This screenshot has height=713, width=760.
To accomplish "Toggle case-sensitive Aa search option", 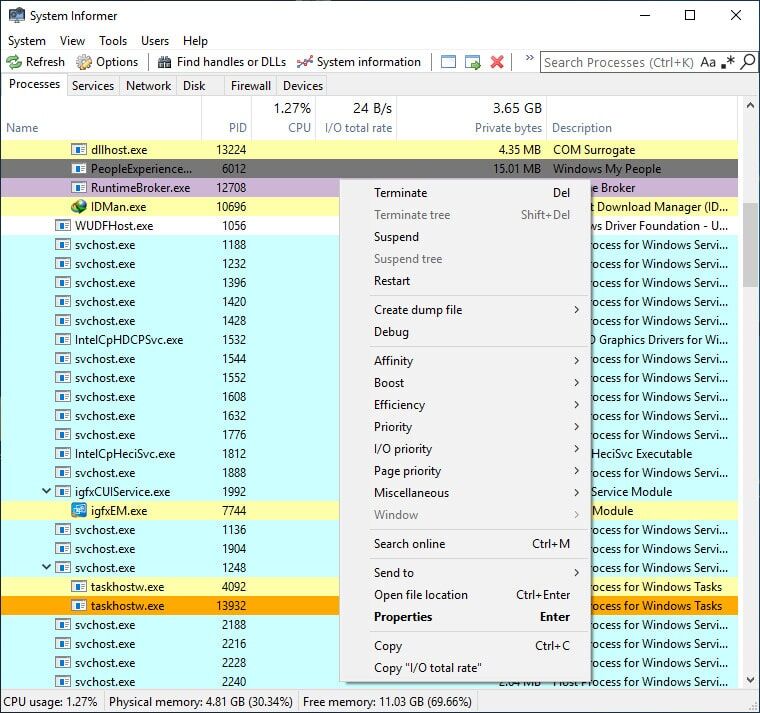I will tap(708, 62).
